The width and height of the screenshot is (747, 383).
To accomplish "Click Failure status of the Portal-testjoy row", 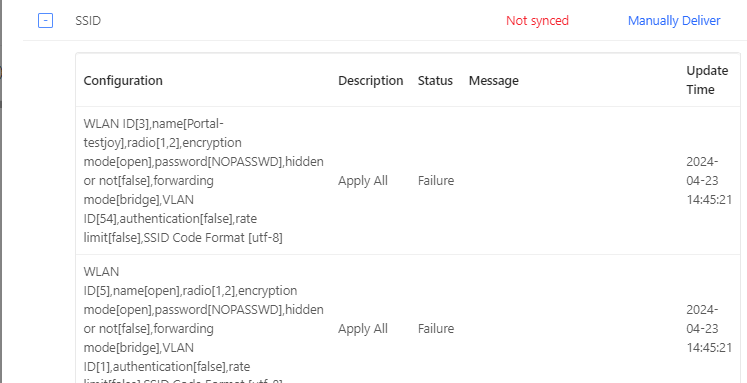I will click(x=436, y=181).
